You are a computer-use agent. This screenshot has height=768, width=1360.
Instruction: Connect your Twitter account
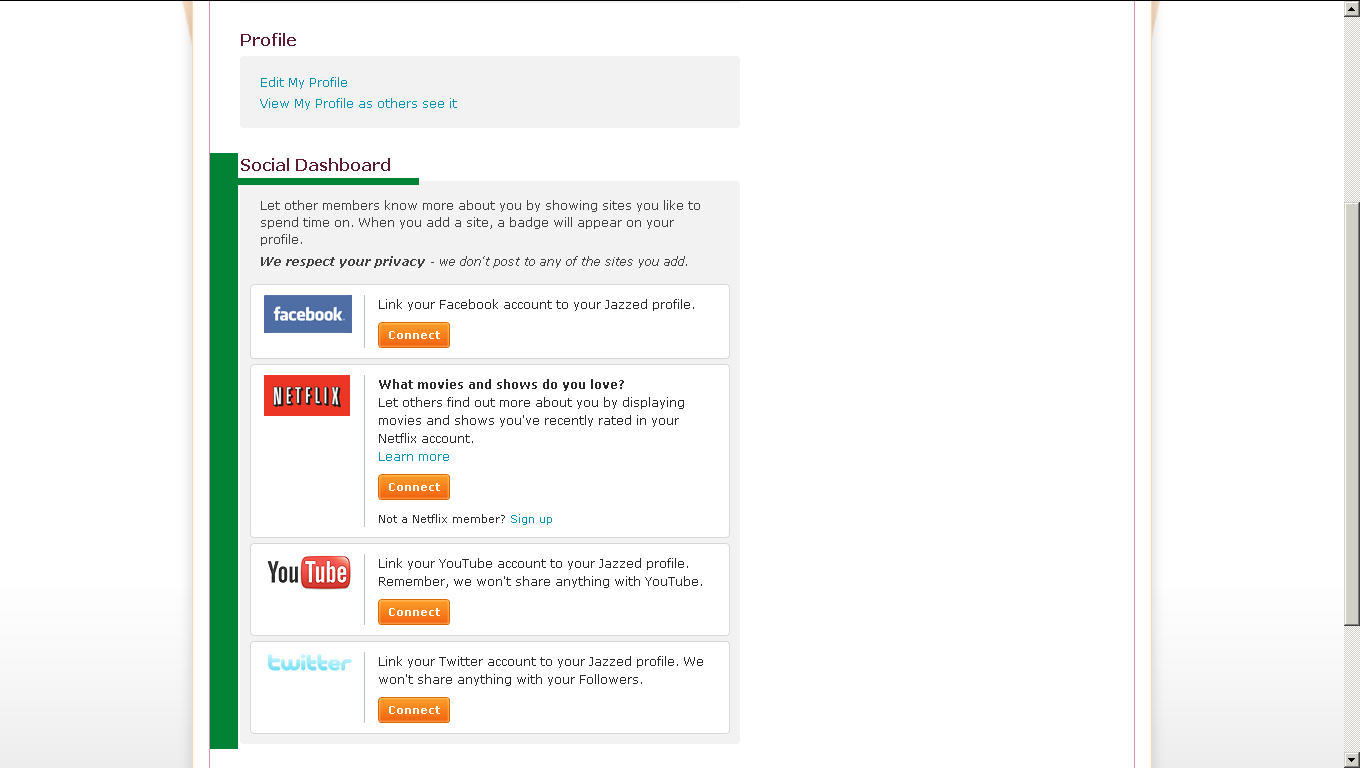click(414, 710)
